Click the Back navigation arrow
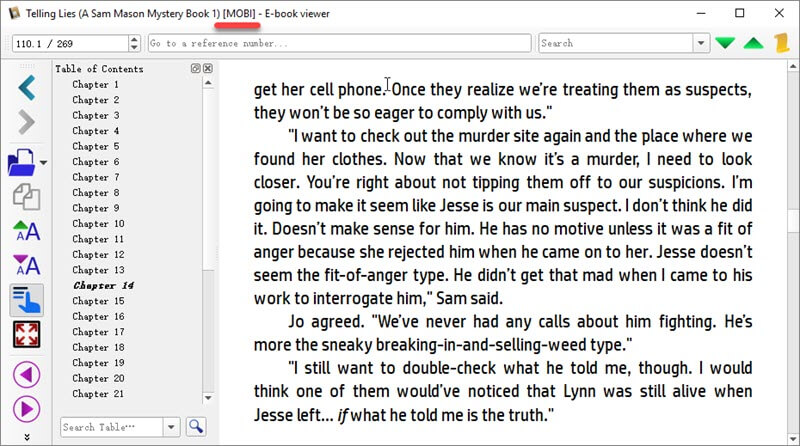 [x=26, y=87]
